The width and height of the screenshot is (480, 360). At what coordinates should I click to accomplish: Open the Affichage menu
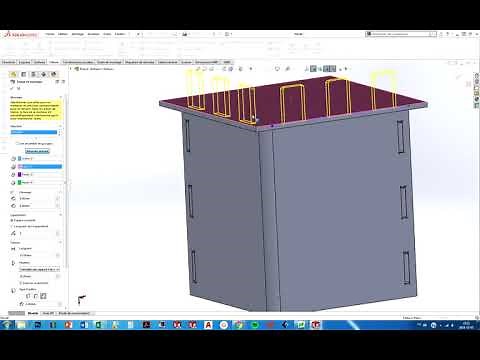[78, 34]
